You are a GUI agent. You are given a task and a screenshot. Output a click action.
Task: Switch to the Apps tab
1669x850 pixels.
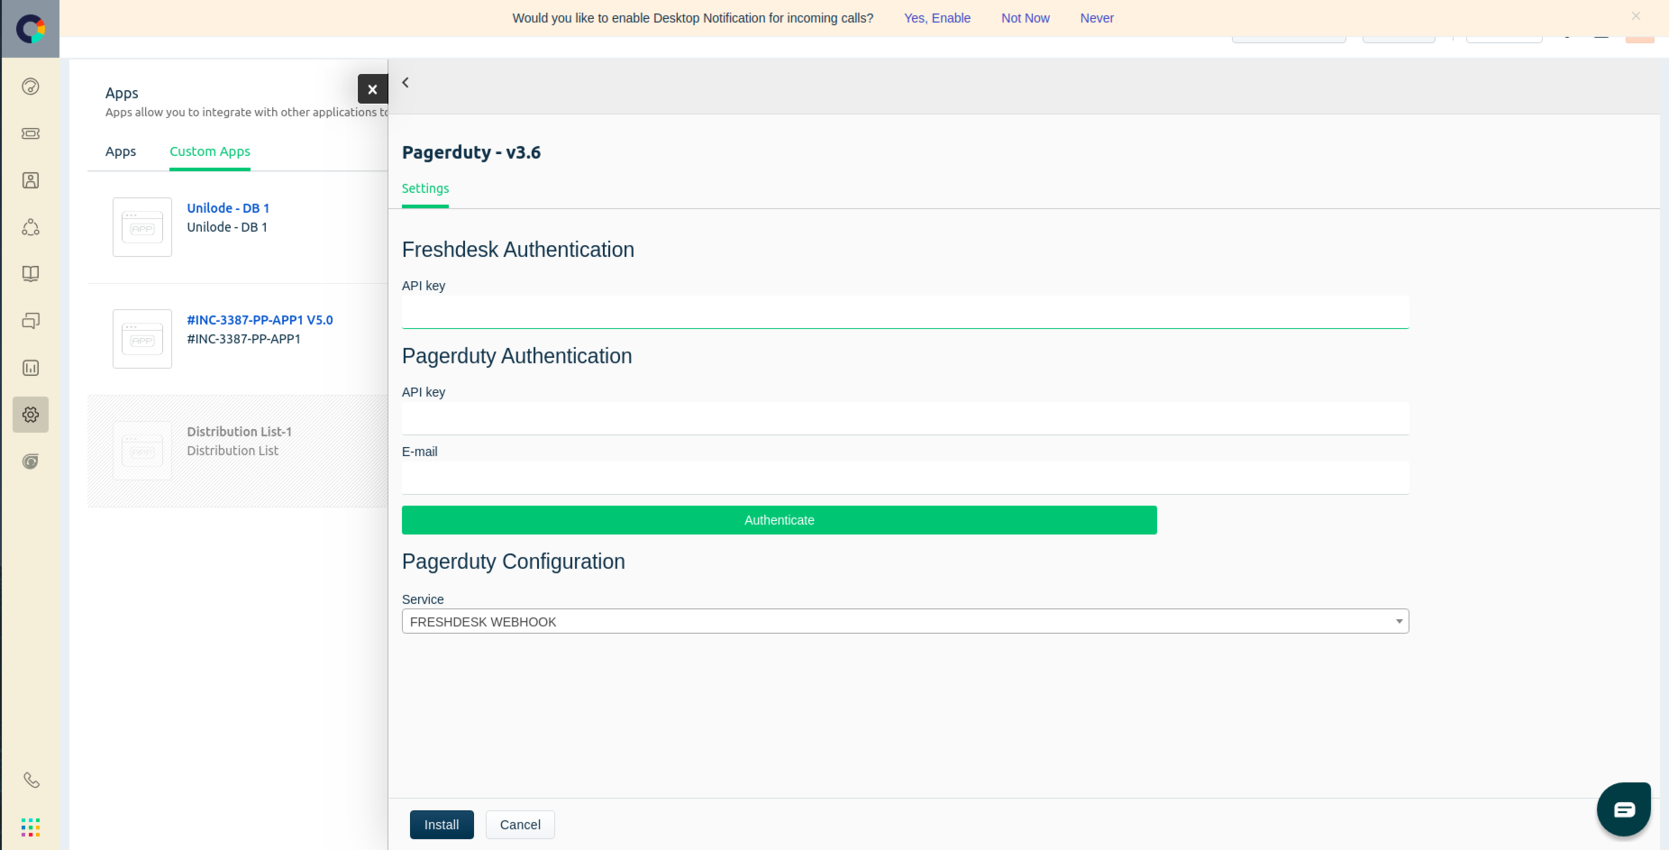point(121,152)
